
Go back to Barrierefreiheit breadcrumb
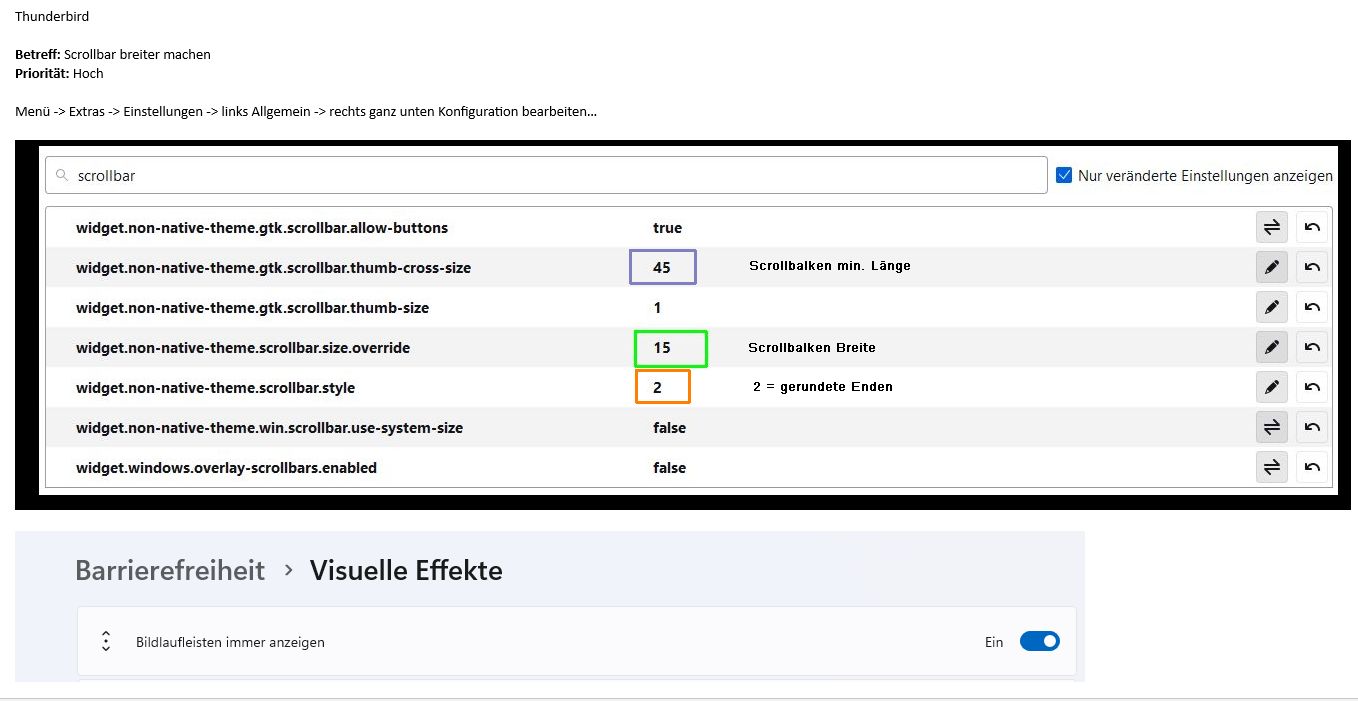(x=170, y=571)
